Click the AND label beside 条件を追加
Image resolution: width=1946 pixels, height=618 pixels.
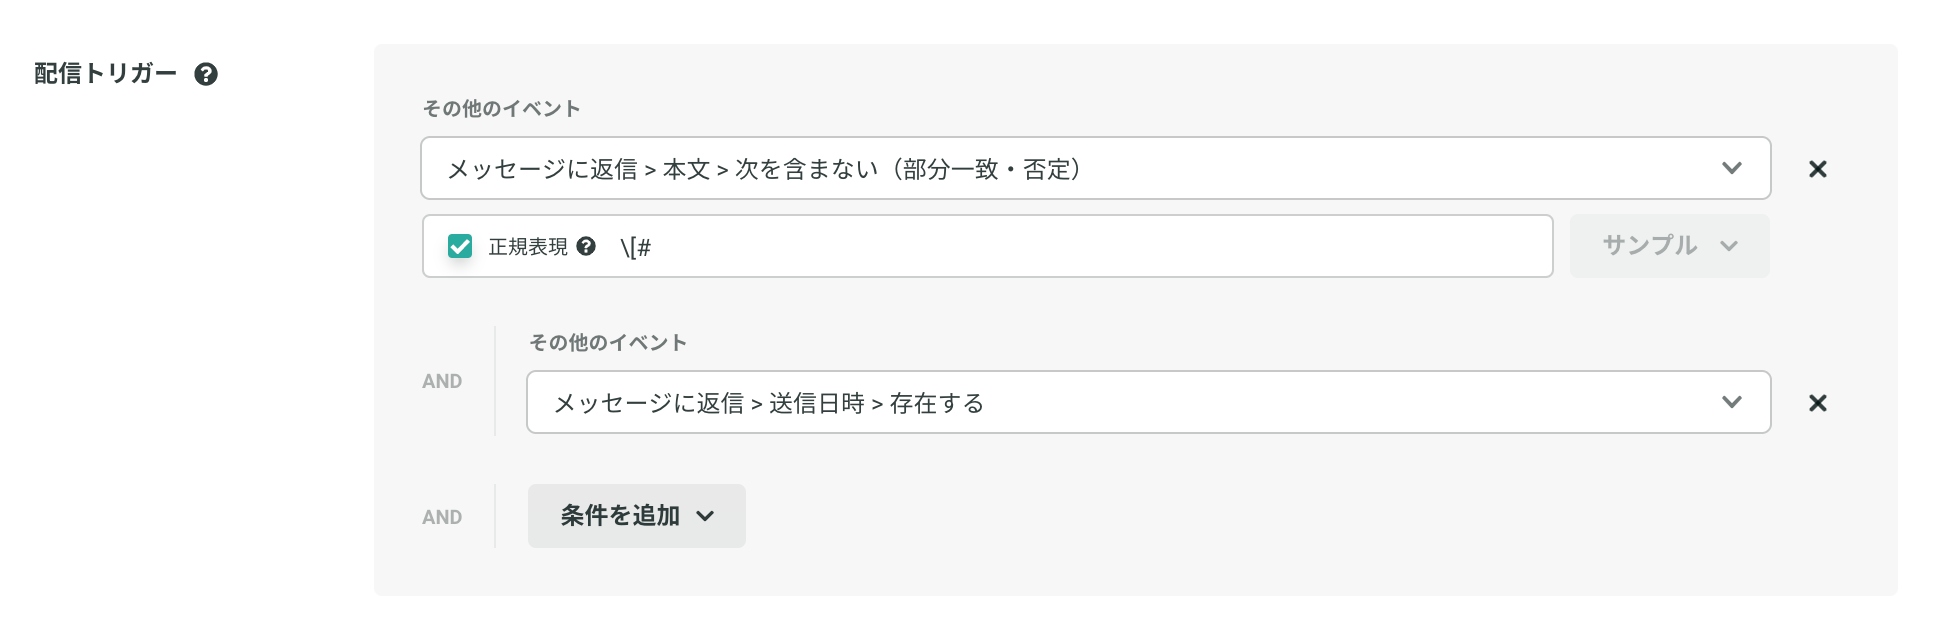442,517
